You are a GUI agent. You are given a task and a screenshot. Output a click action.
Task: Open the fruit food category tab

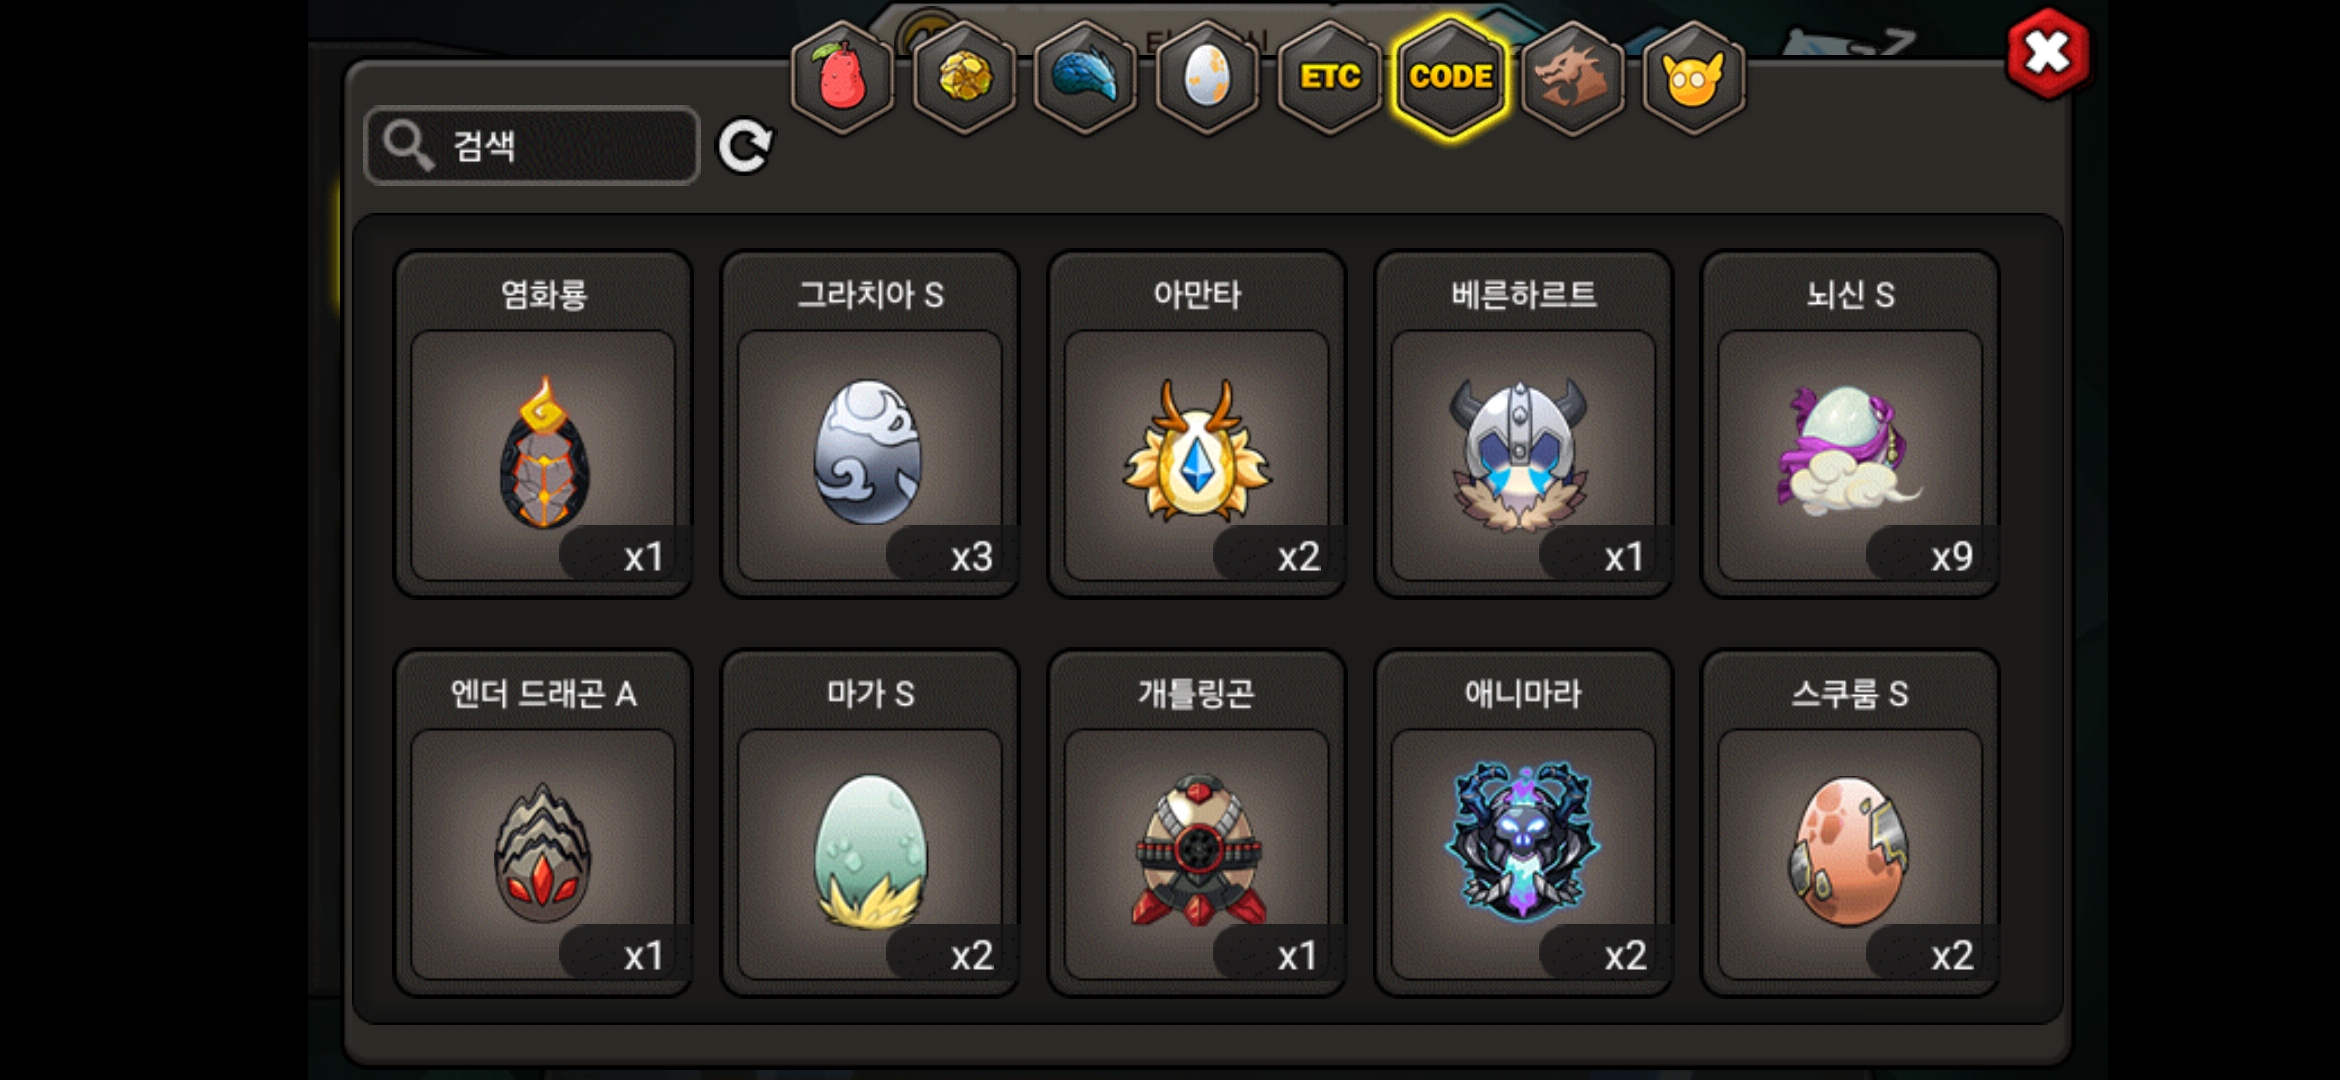[x=843, y=77]
